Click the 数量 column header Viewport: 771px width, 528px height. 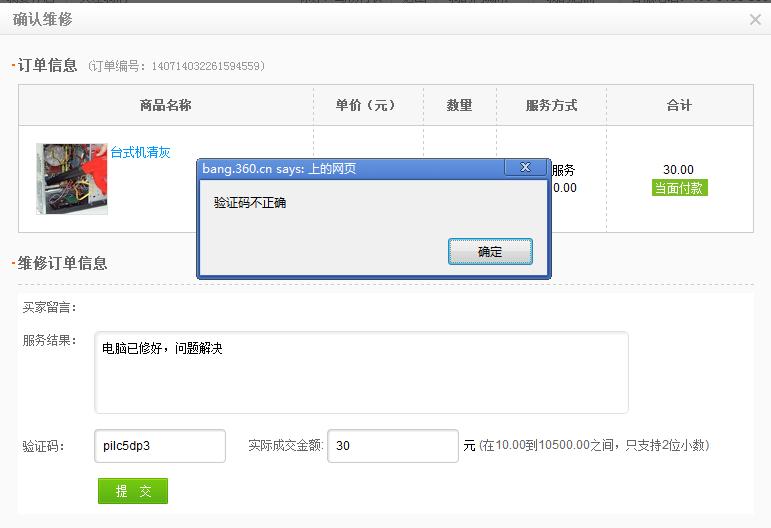[x=459, y=105]
